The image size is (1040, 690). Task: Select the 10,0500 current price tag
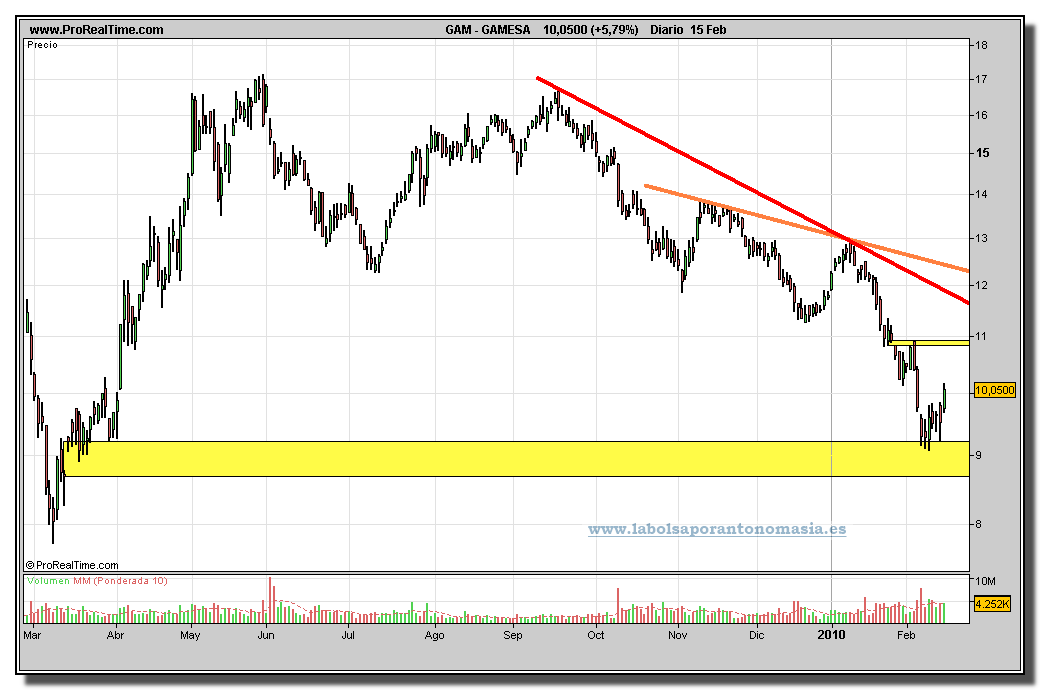(x=994, y=390)
